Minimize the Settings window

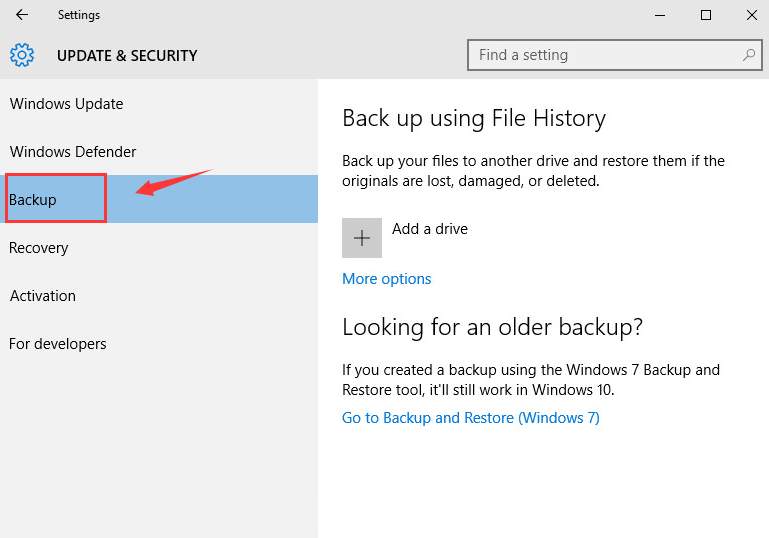660,15
